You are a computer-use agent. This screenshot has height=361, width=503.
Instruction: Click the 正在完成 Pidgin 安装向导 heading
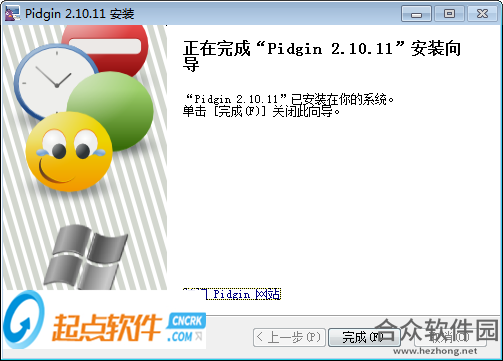click(x=322, y=56)
